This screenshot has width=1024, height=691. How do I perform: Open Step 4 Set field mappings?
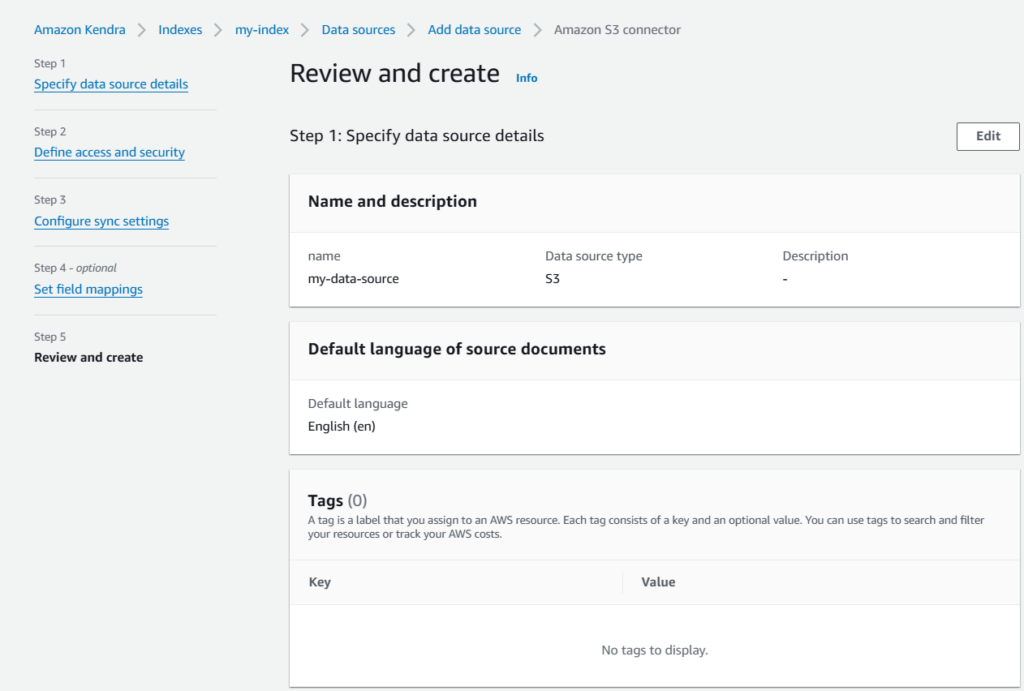coord(88,290)
